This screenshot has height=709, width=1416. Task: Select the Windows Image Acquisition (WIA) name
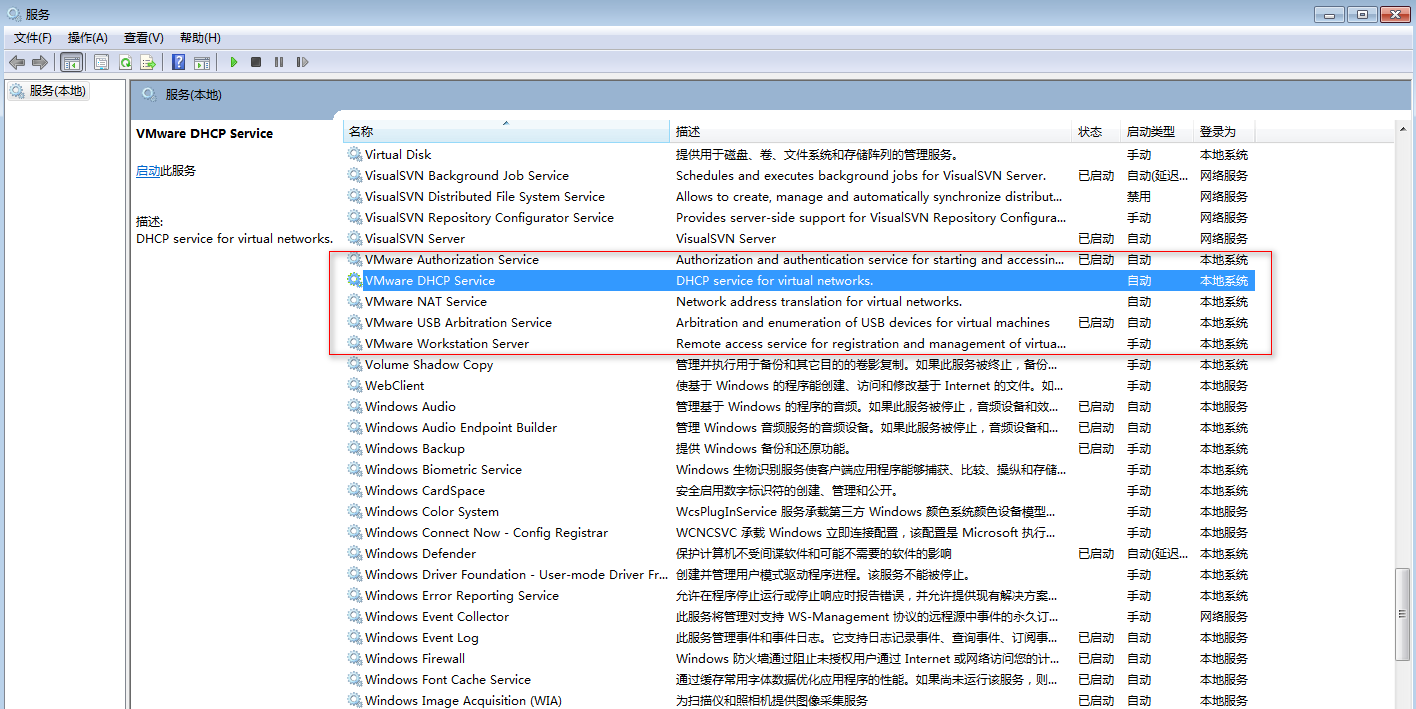click(x=463, y=700)
